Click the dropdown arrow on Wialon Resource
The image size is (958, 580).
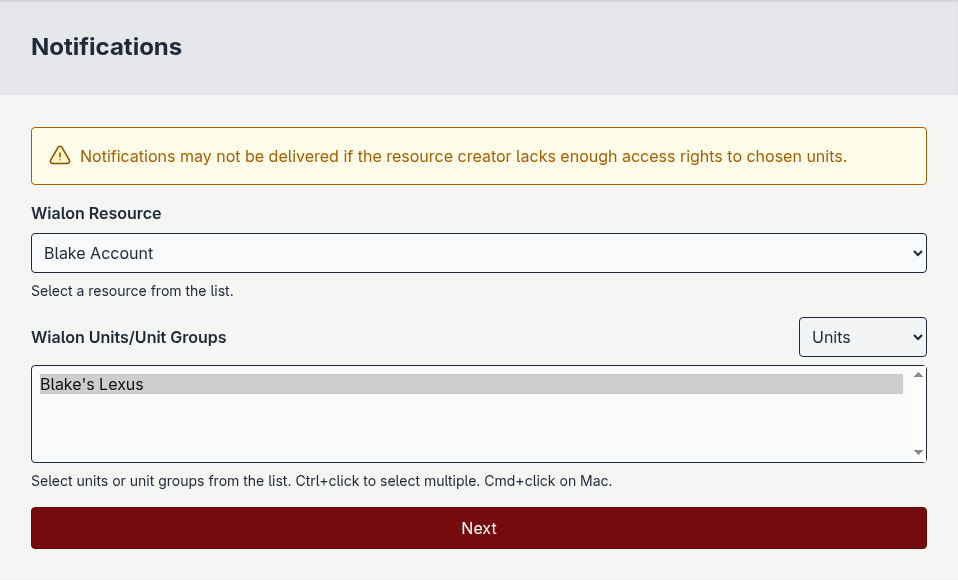pos(915,253)
